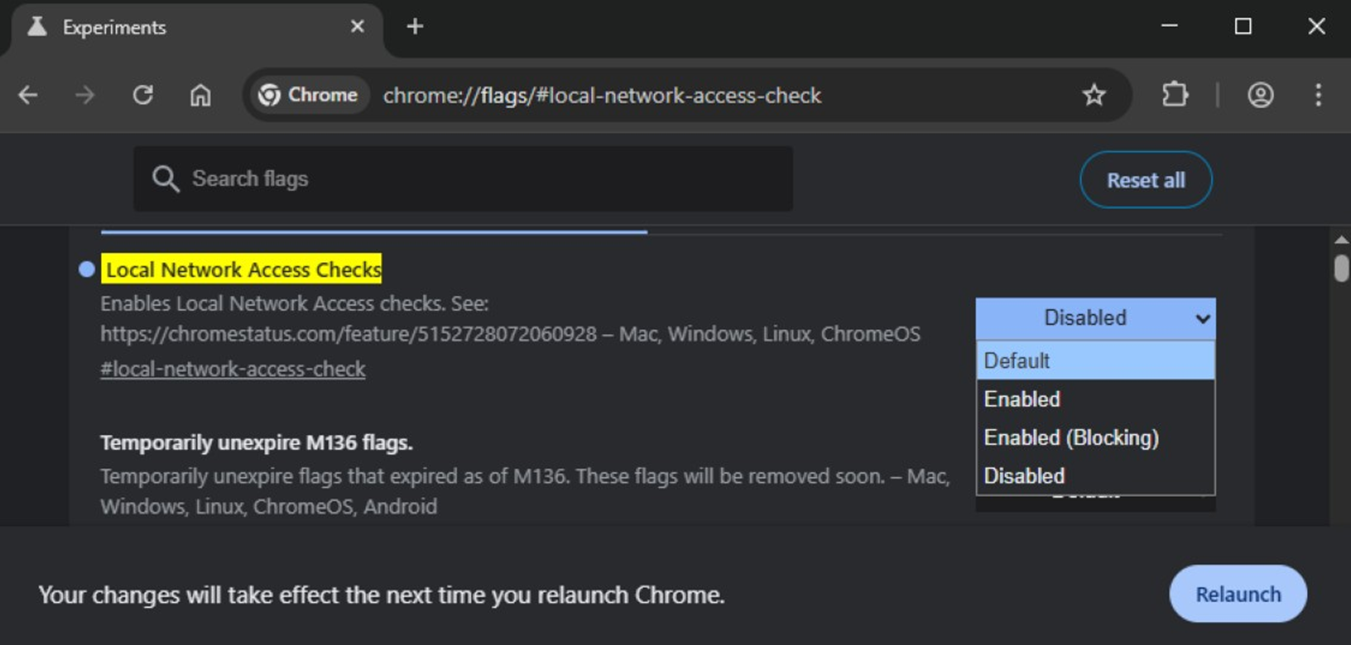
Task: Open the Local Network Access Checks dropdown
Action: tap(1094, 317)
